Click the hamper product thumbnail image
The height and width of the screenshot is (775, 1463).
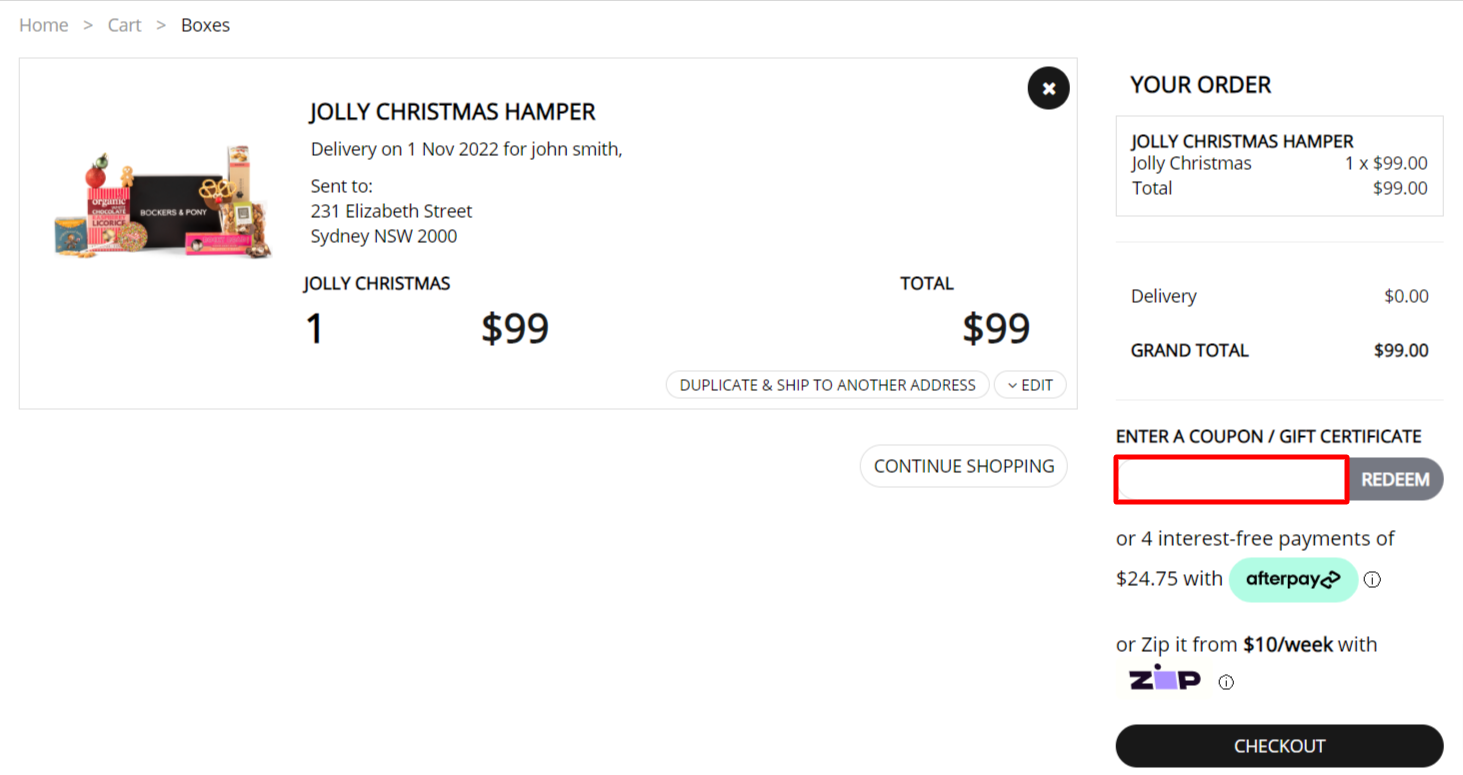pos(164,203)
